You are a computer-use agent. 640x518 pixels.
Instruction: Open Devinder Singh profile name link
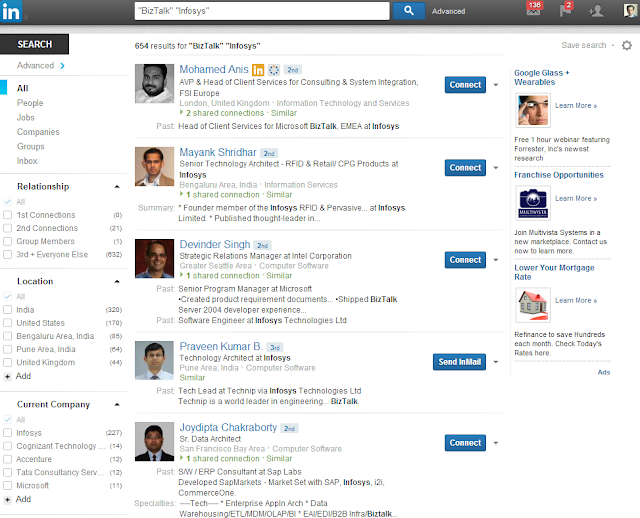coord(215,245)
